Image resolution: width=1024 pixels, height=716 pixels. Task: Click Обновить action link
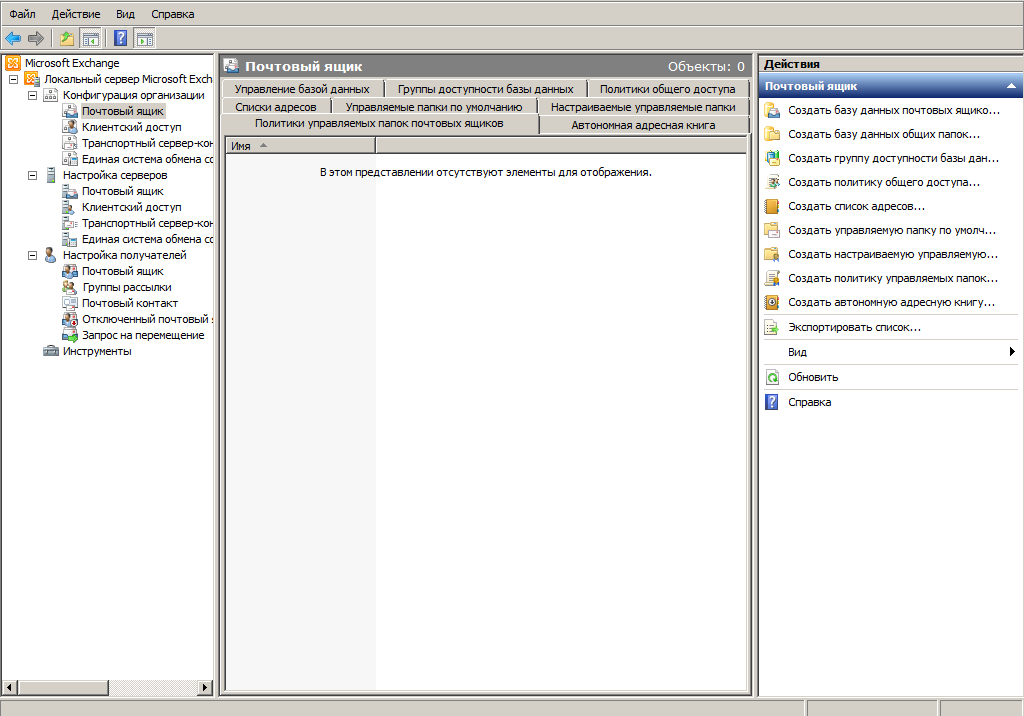[x=813, y=377]
